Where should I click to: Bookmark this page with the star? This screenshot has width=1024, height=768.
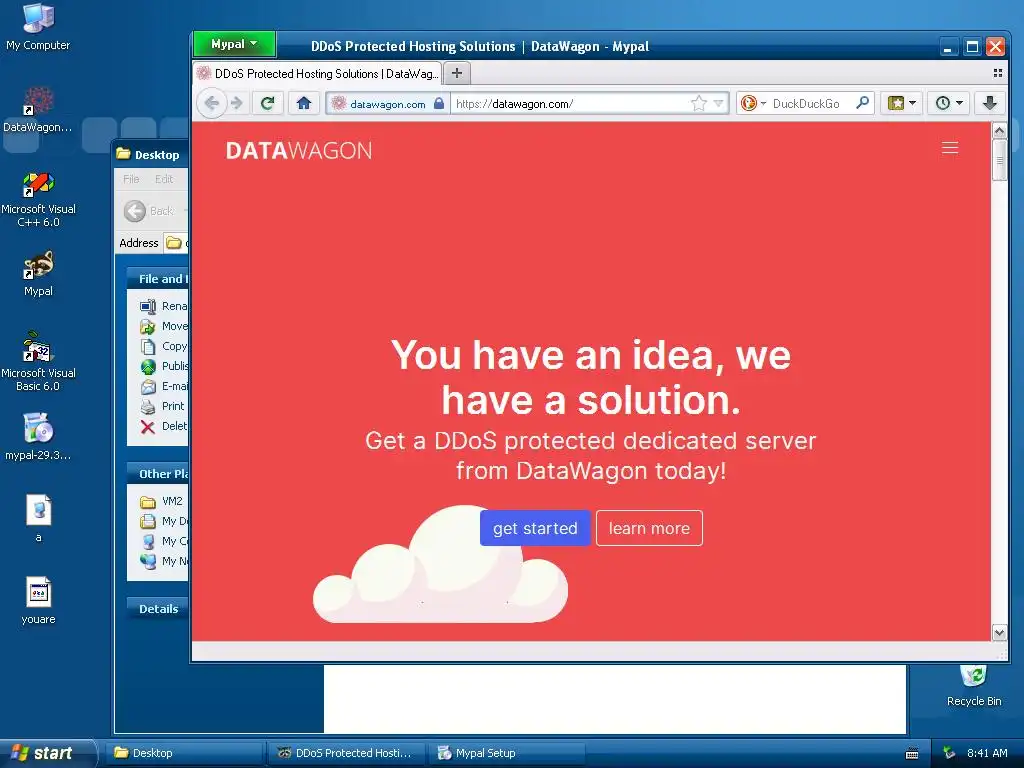(698, 103)
